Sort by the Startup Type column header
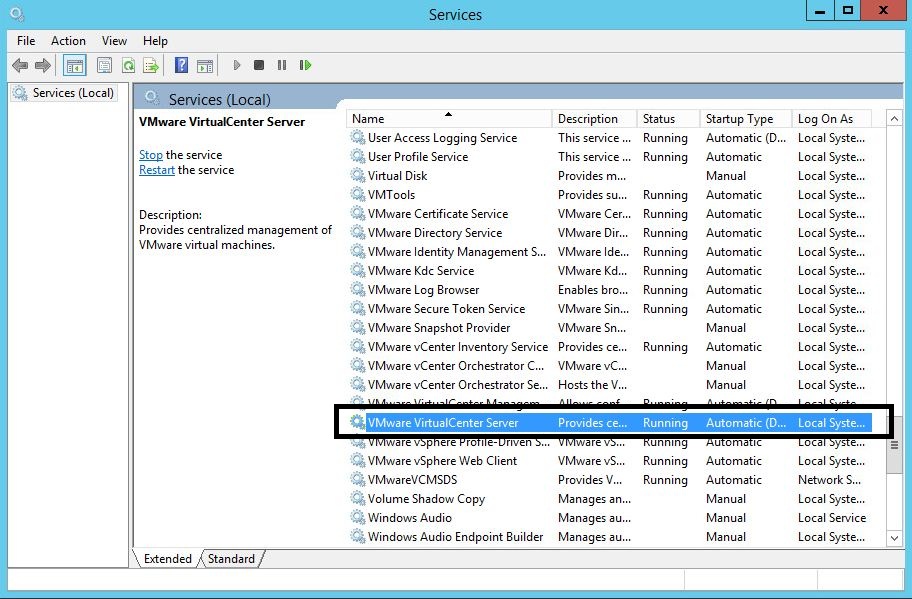 coord(739,119)
